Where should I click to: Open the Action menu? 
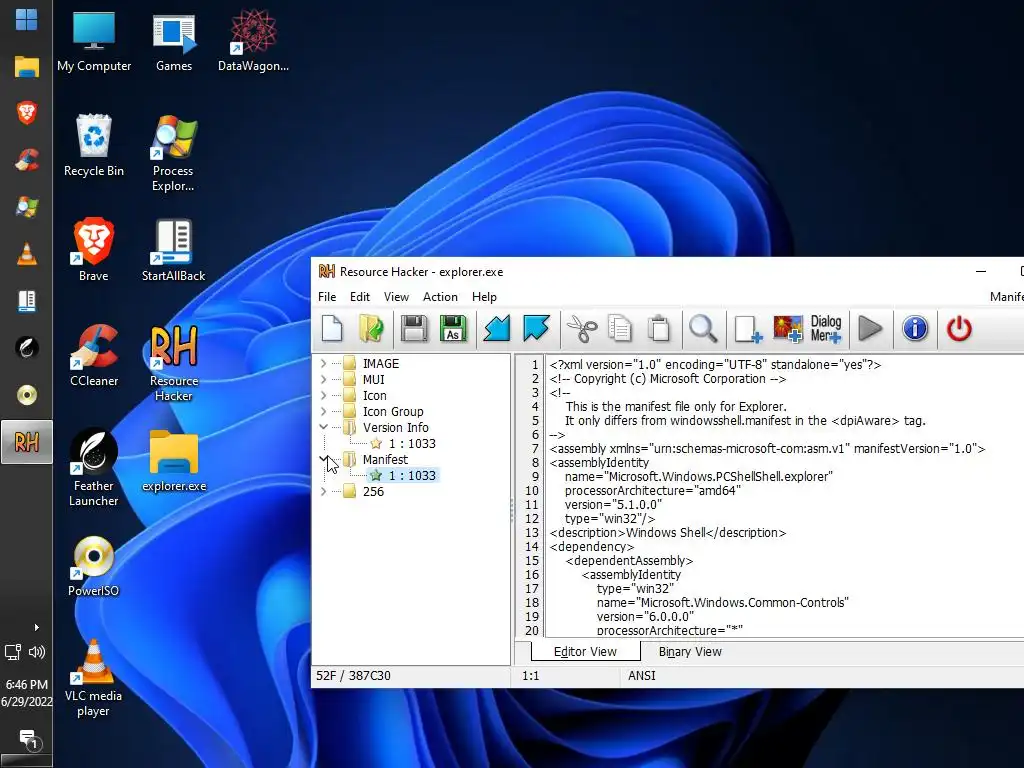coord(440,296)
